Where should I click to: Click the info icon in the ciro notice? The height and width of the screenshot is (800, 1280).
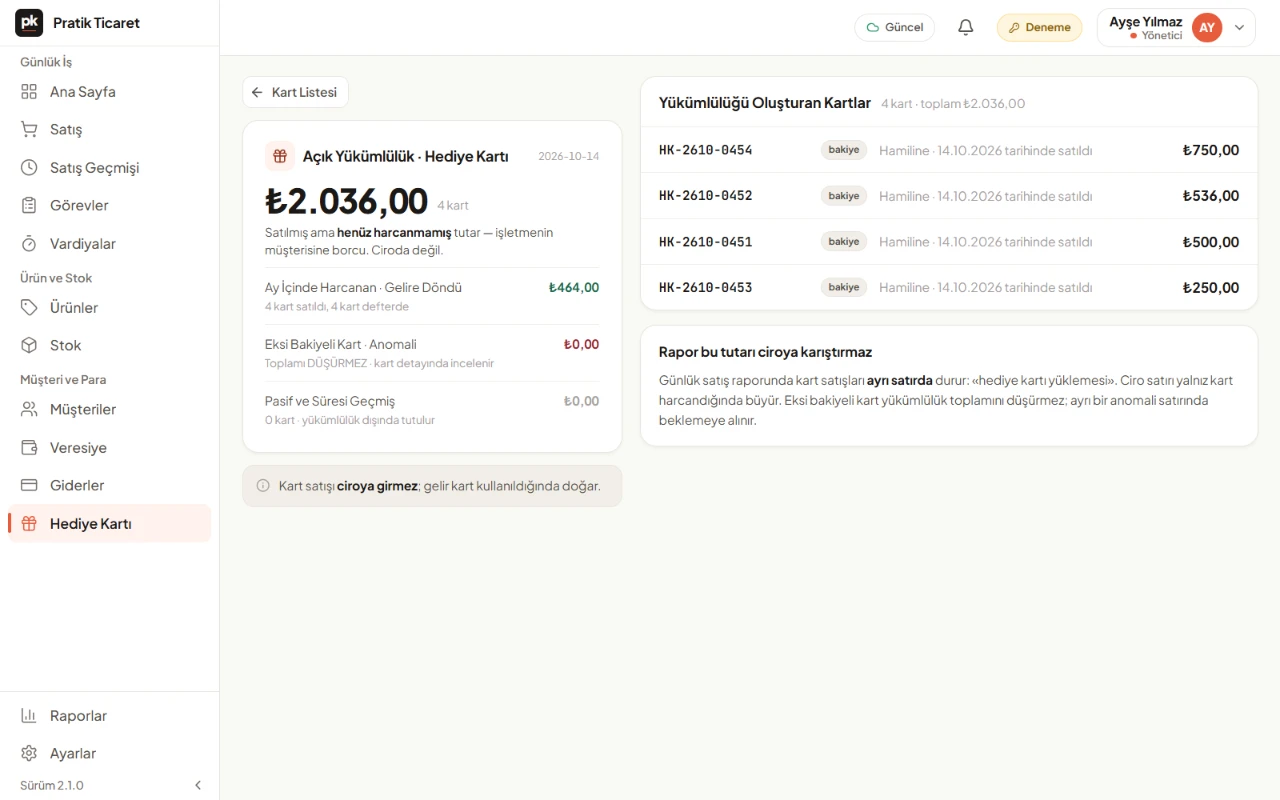point(263,486)
